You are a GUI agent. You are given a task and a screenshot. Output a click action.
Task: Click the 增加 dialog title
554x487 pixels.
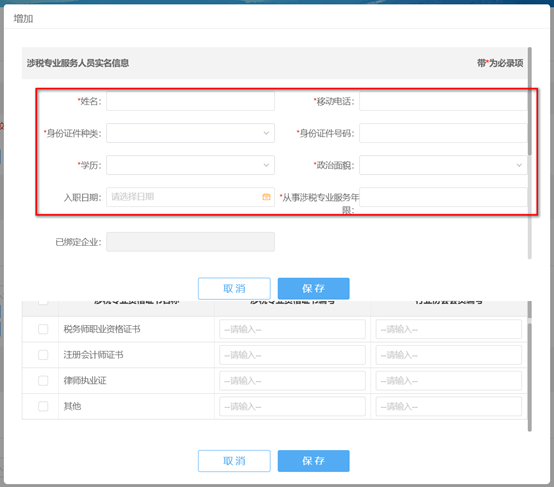(23, 18)
